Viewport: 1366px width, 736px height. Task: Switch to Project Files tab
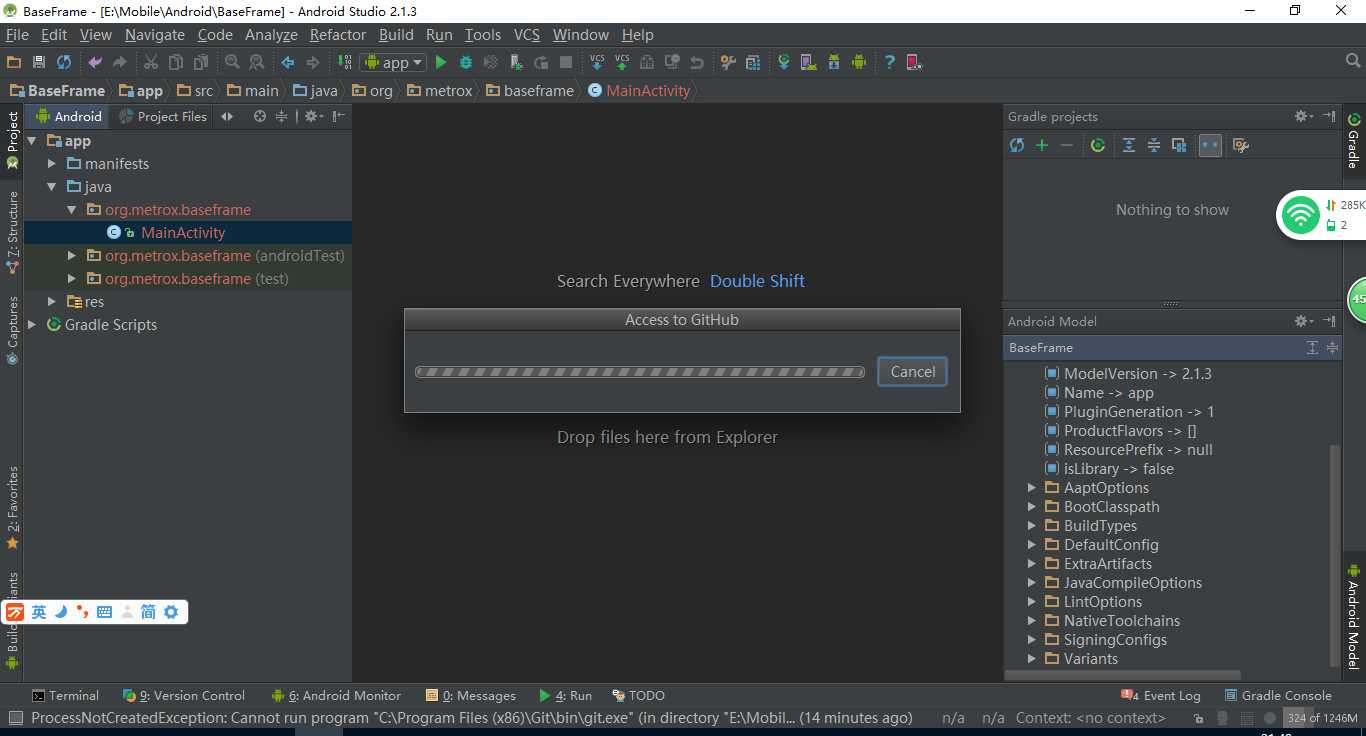click(163, 116)
